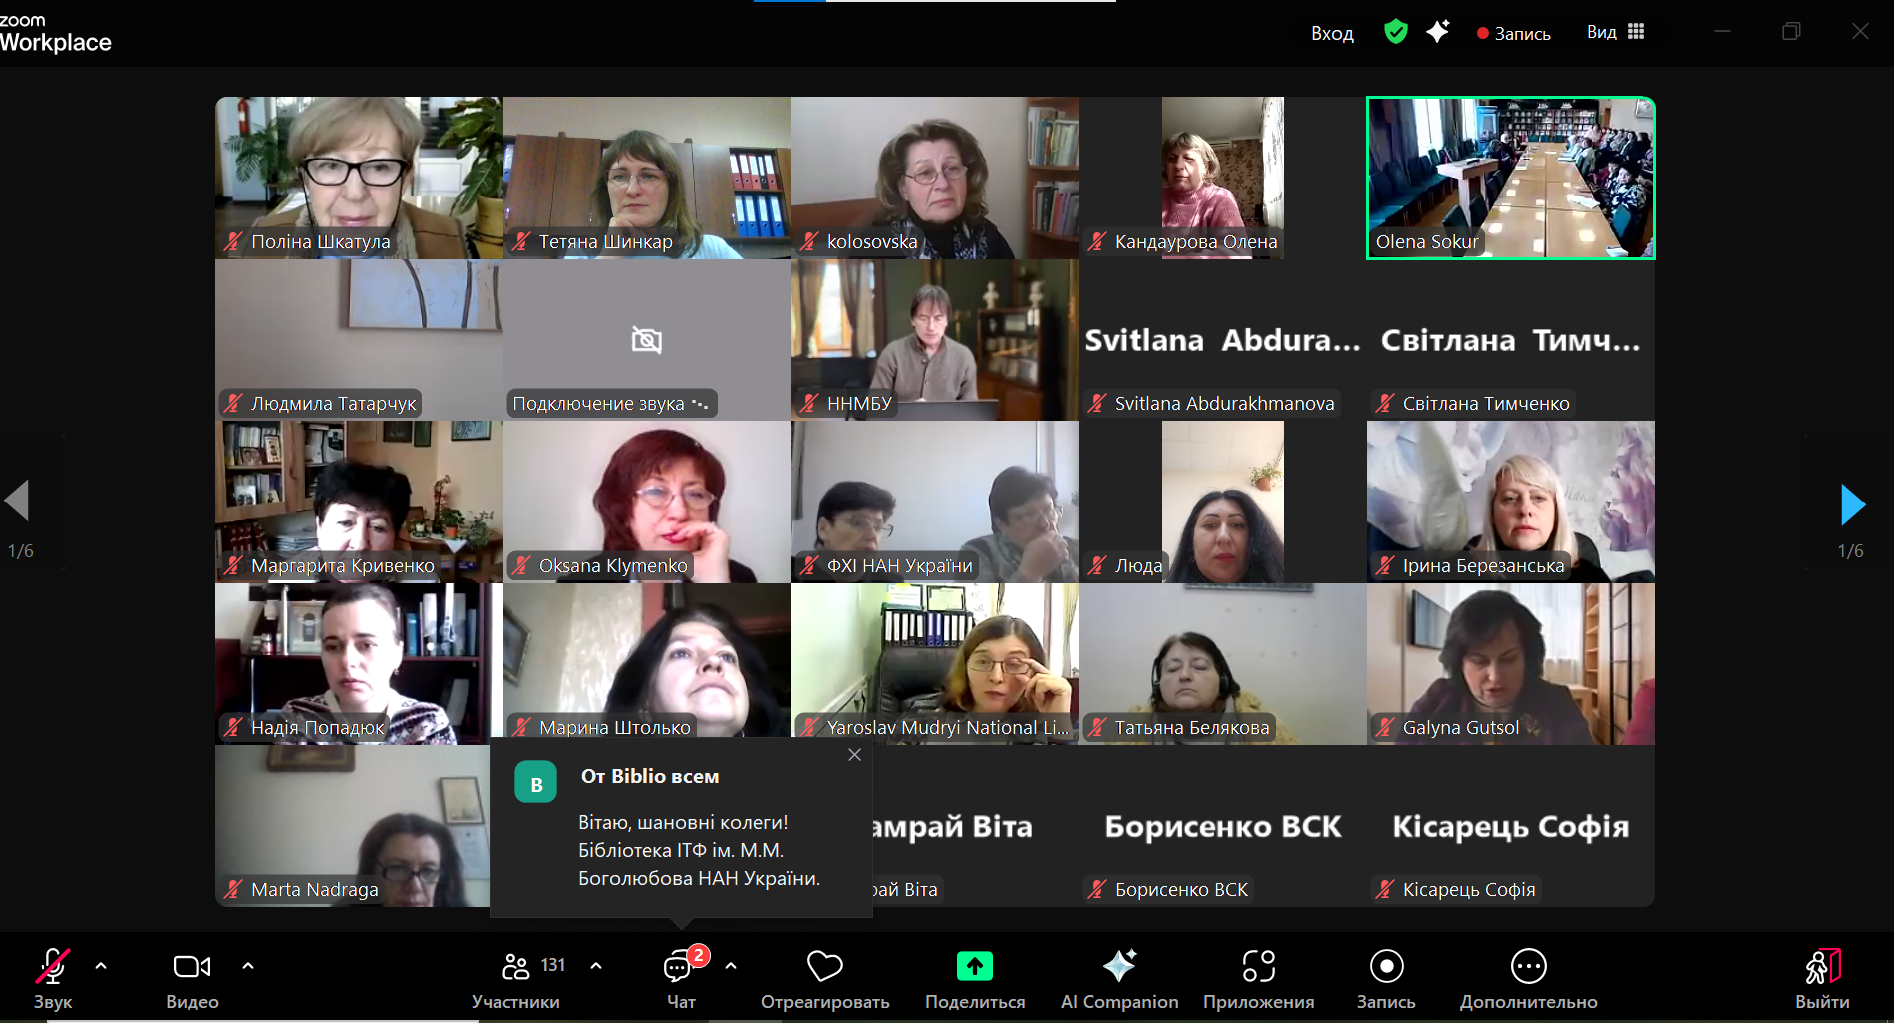1894x1023 pixels.
Task: Open the Участники participants panel
Action: (x=517, y=979)
